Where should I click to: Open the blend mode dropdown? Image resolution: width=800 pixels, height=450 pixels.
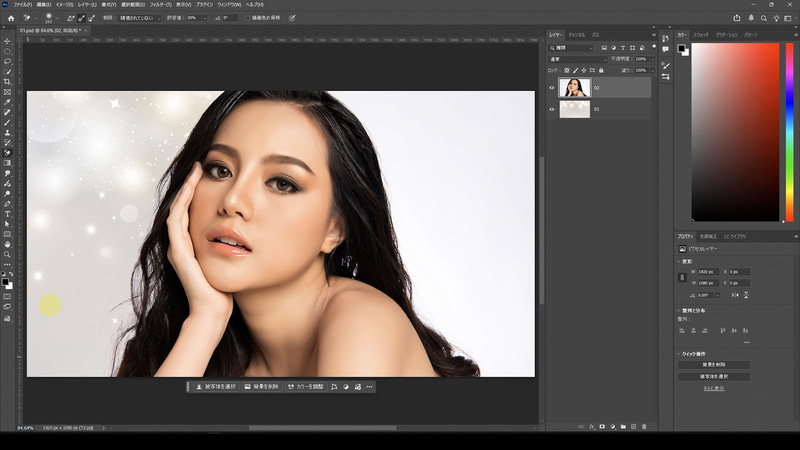(x=578, y=59)
